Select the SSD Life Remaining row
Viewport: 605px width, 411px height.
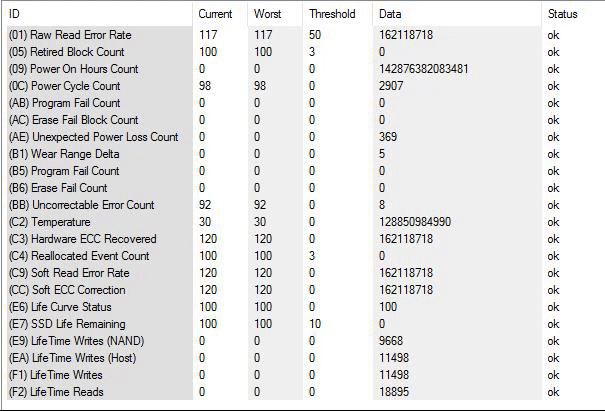point(305,324)
